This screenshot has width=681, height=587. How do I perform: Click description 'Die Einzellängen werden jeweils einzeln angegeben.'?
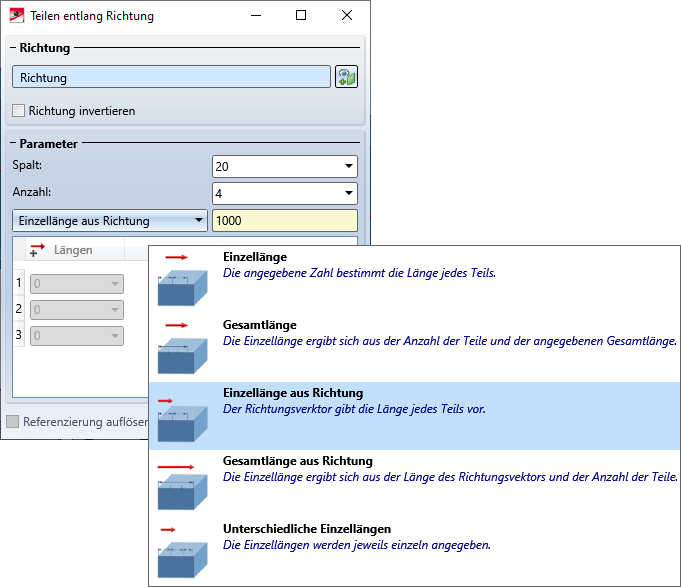pos(357,545)
